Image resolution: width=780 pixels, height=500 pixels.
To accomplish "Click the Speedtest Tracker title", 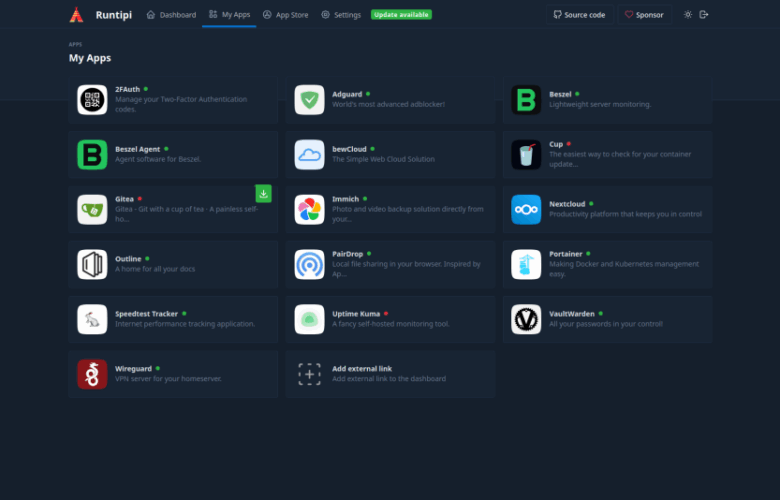I will 146,313.
